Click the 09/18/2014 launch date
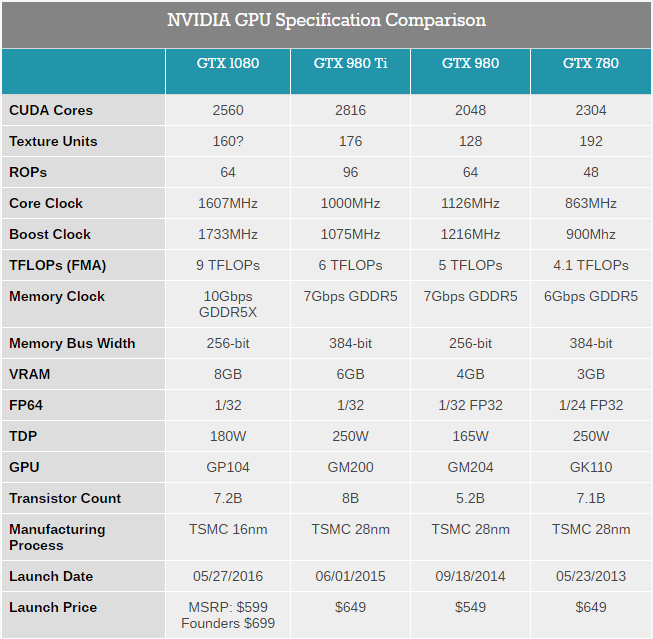653x639 pixels. [x=470, y=576]
